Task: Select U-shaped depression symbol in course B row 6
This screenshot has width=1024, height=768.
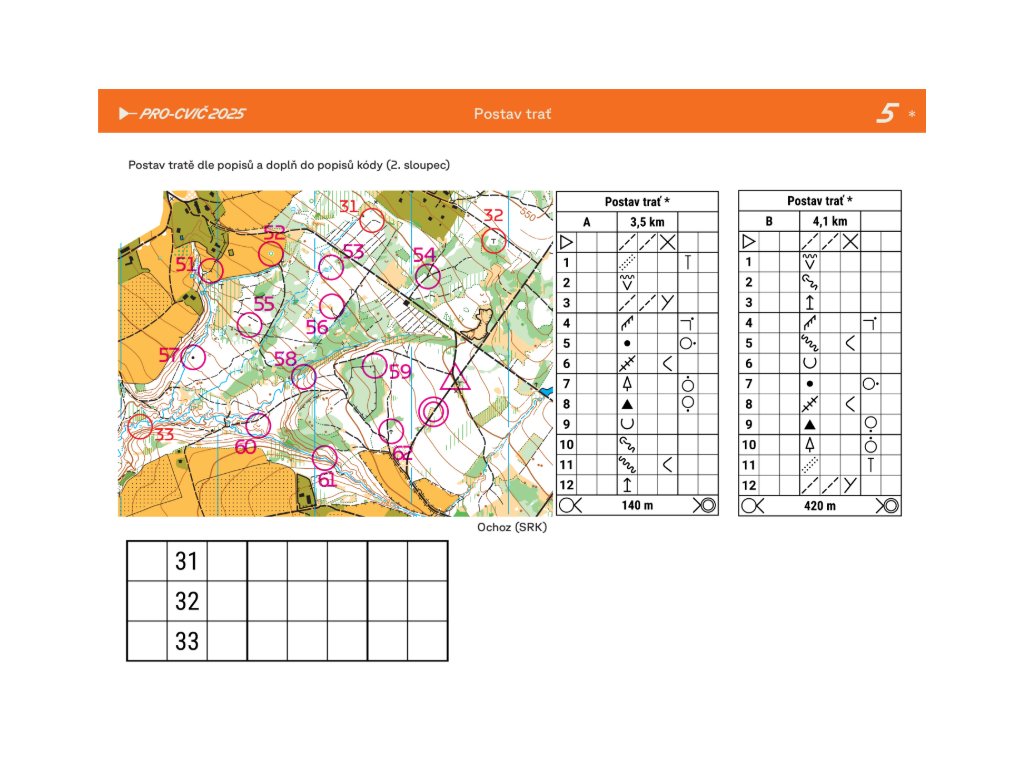Action: point(809,363)
